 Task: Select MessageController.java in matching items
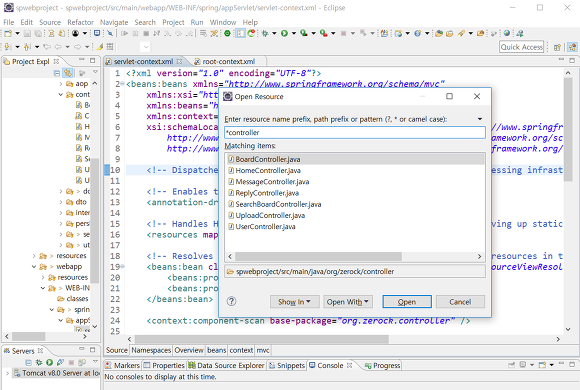(355, 182)
